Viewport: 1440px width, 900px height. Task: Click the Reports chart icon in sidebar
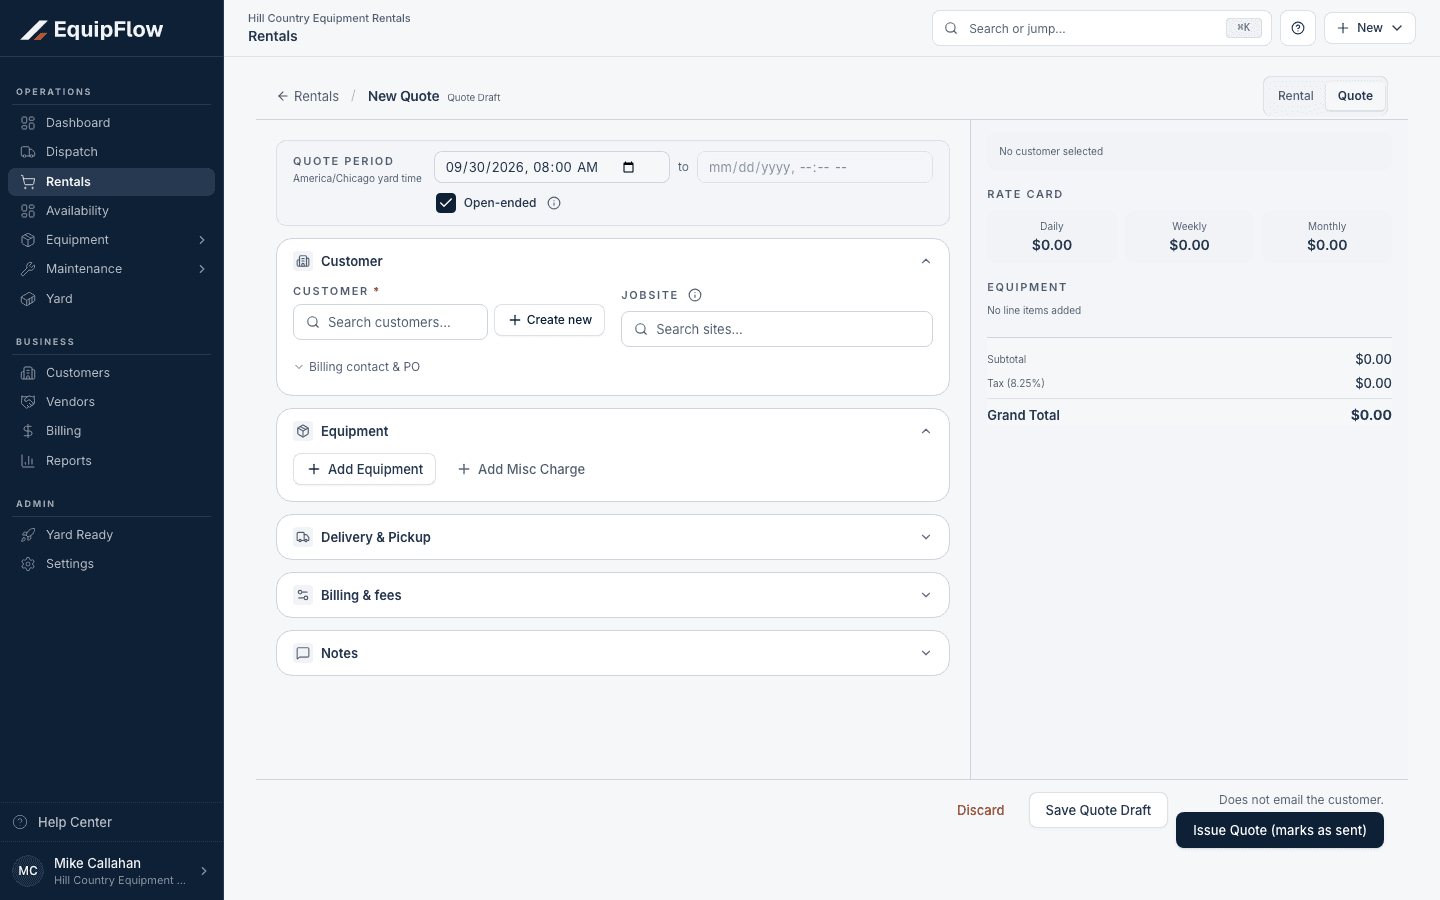tap(28, 461)
